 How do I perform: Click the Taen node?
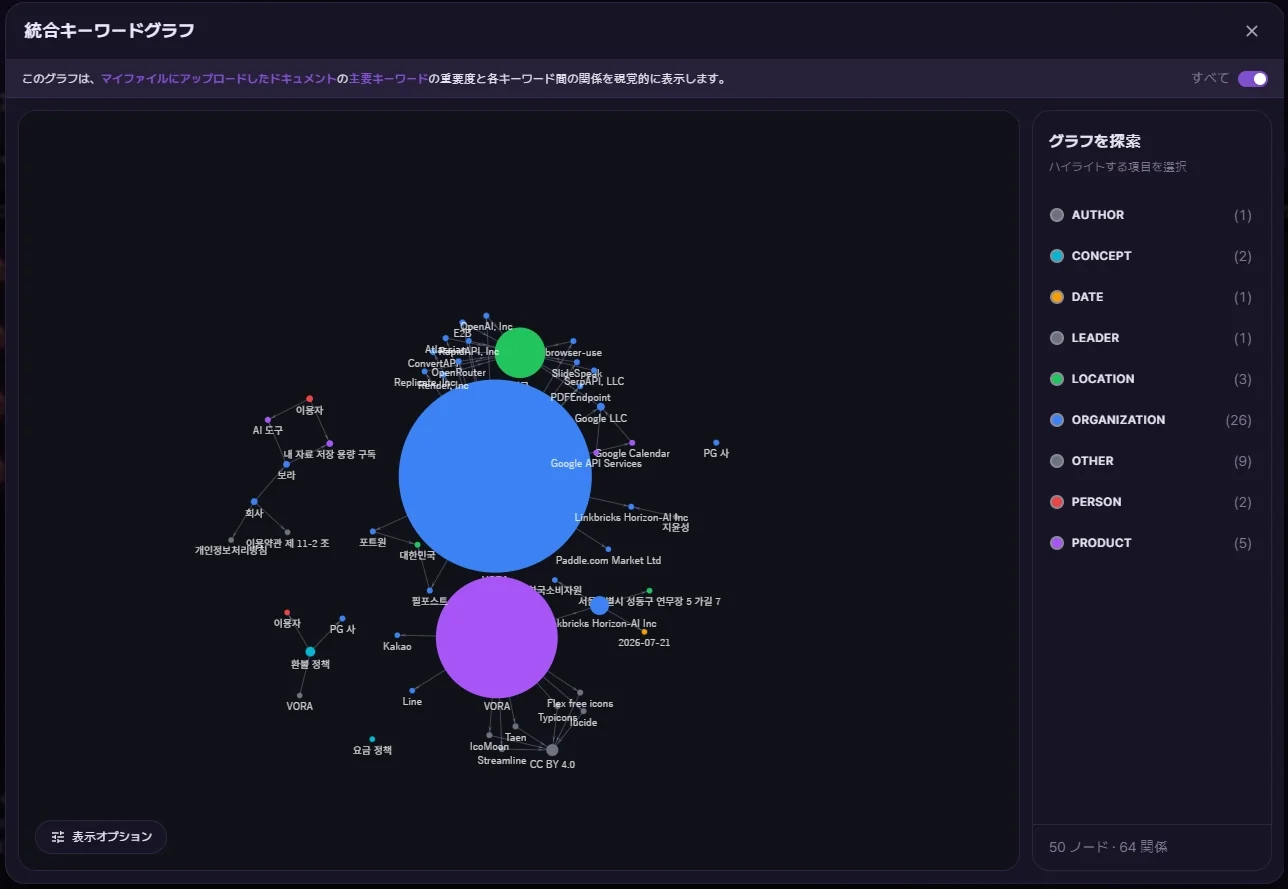coord(516,727)
